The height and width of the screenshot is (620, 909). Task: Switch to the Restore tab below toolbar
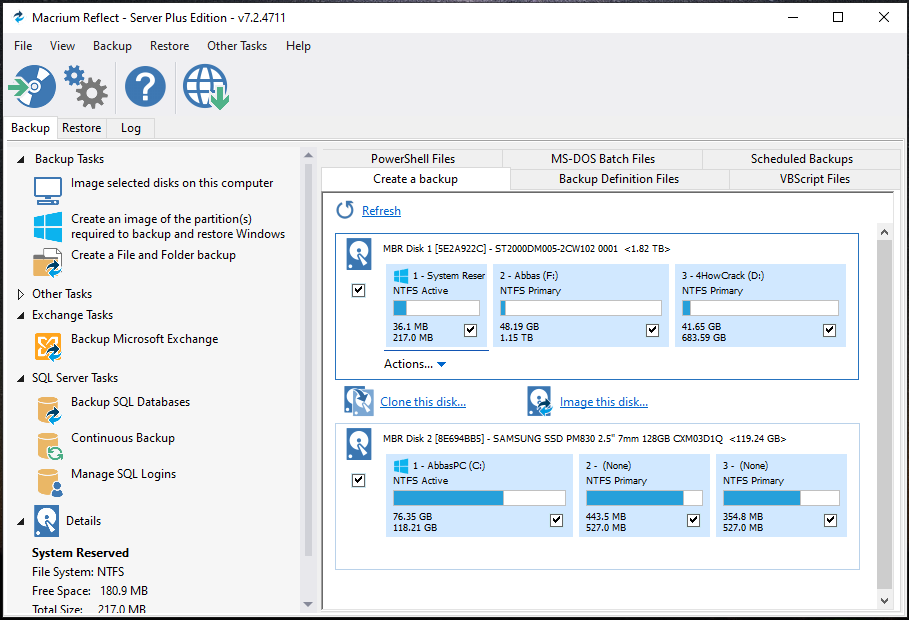(x=81, y=128)
